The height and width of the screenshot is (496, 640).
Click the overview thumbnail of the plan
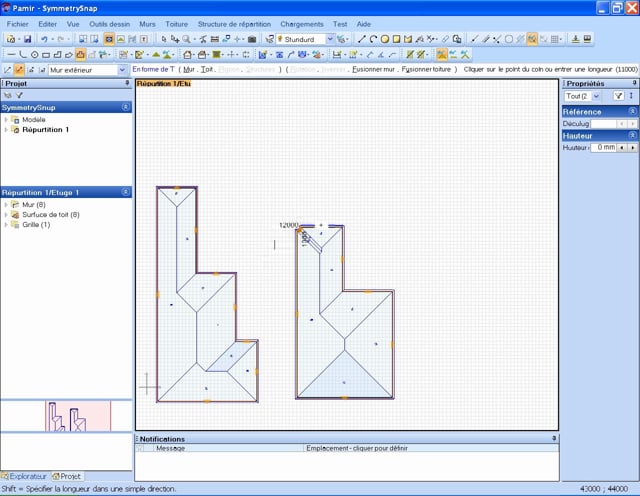point(78,416)
